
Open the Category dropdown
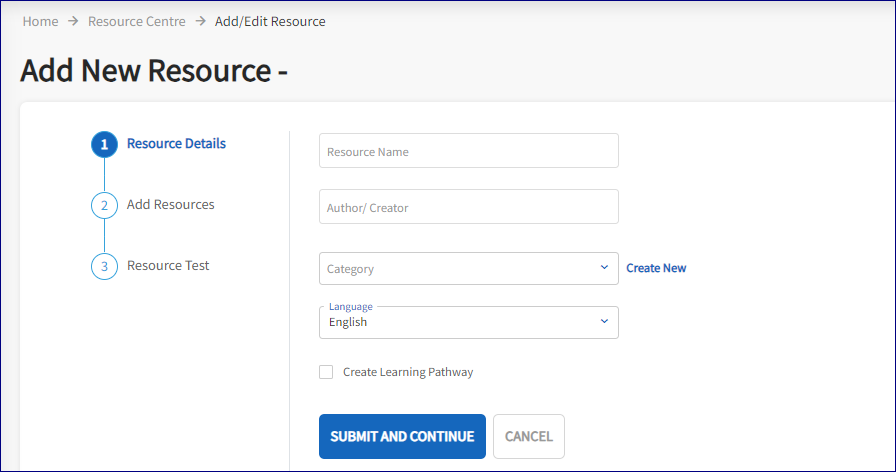pos(469,269)
